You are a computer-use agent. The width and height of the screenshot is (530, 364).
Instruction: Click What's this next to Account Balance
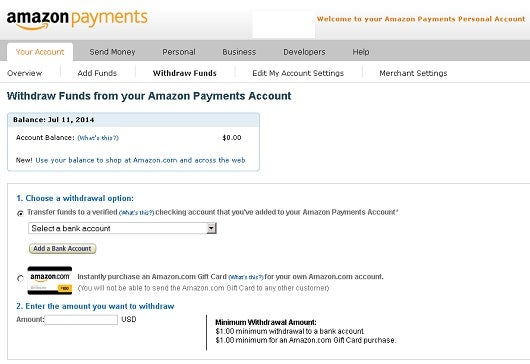click(x=98, y=138)
